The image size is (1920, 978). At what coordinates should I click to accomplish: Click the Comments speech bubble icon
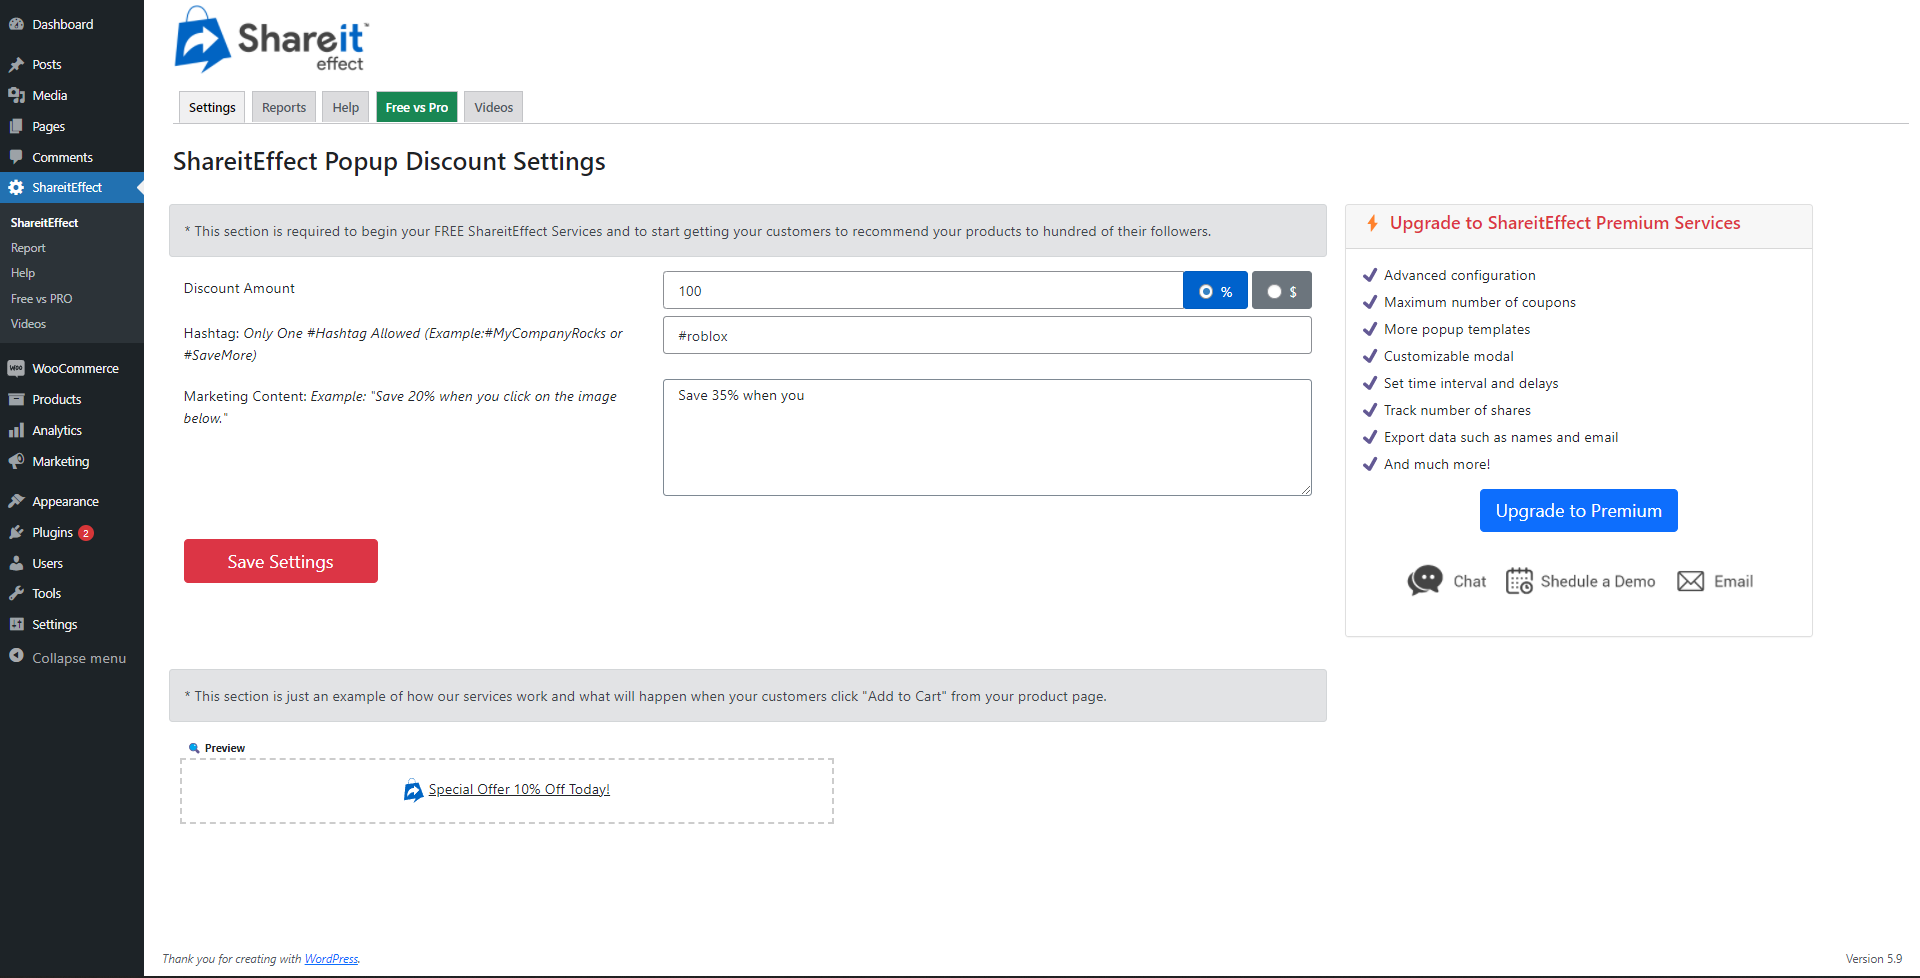[16, 157]
